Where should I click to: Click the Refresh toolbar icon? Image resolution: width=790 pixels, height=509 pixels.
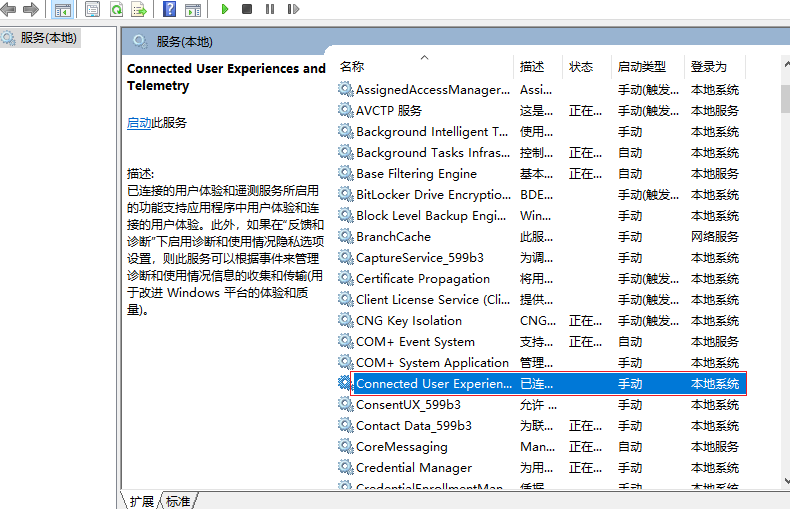tap(116, 9)
